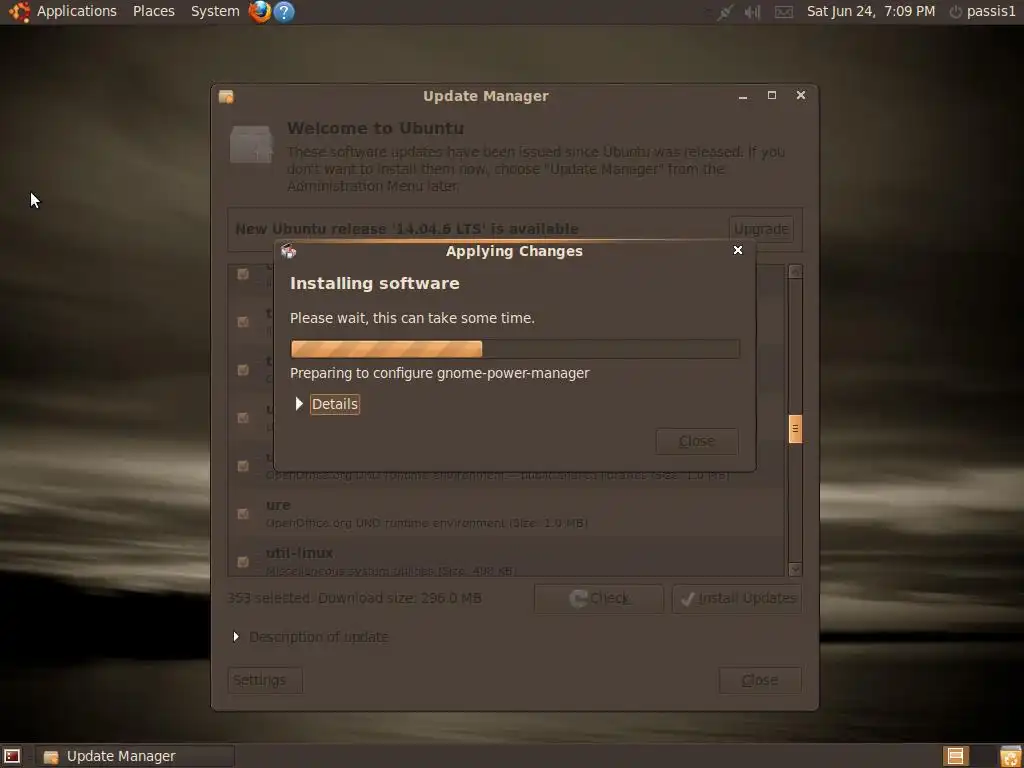This screenshot has width=1024, height=768.
Task: Toggle the checkbox for ure package
Action: point(243,513)
